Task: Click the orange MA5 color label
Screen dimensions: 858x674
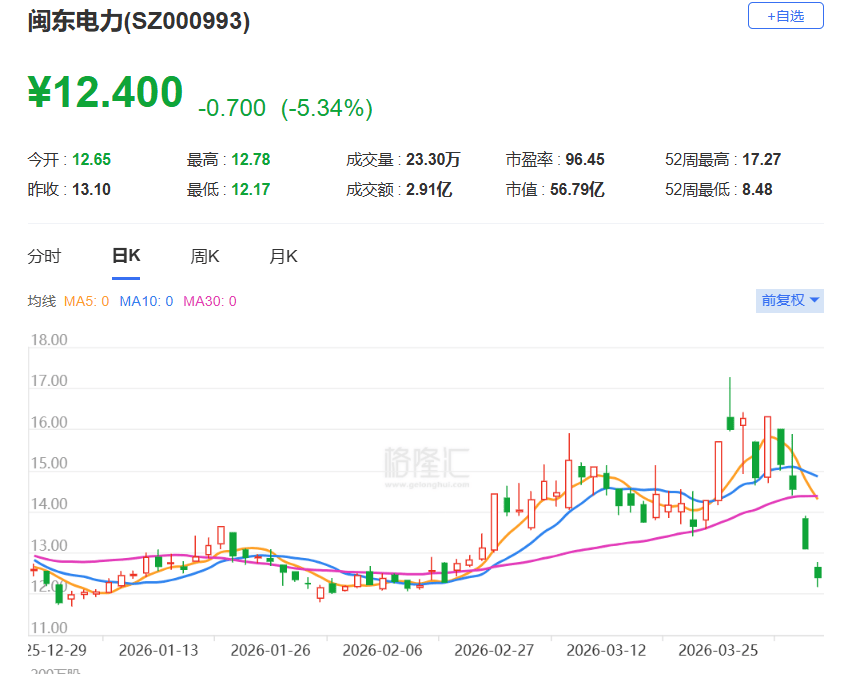Action: coord(81,300)
